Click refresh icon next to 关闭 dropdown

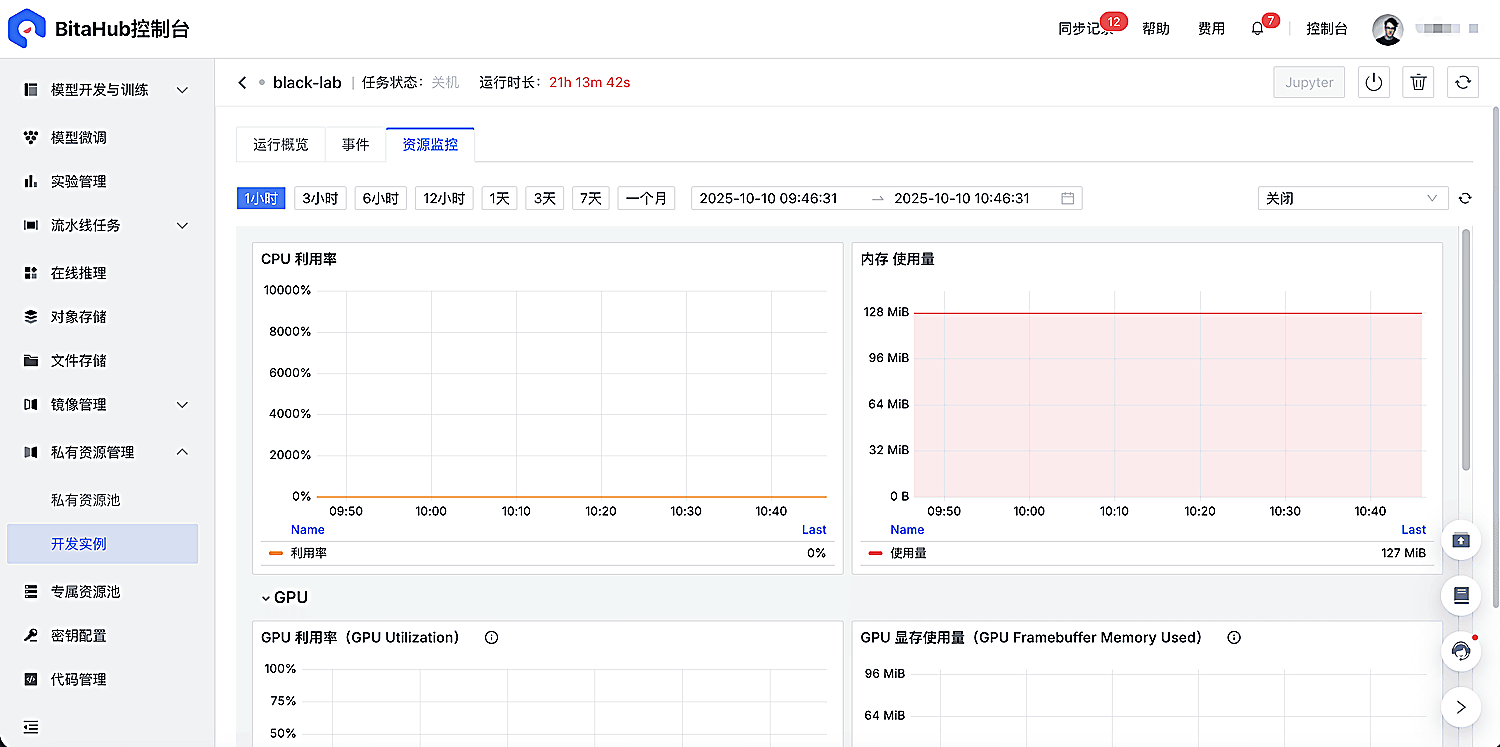pos(1465,198)
